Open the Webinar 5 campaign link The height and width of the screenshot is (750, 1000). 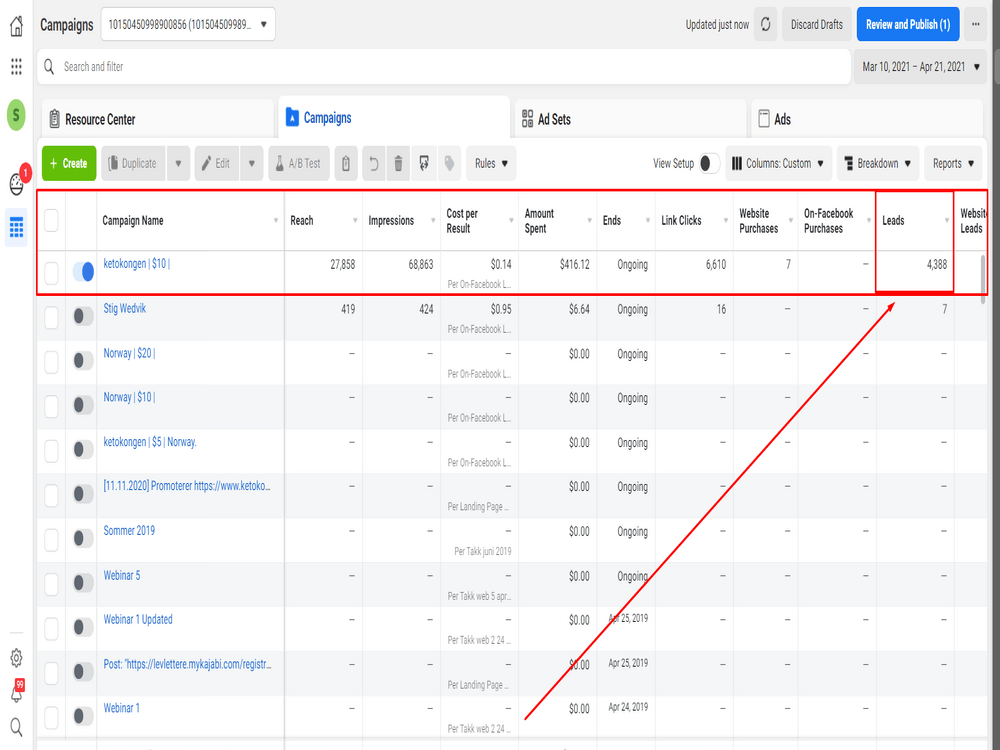[x=121, y=575]
